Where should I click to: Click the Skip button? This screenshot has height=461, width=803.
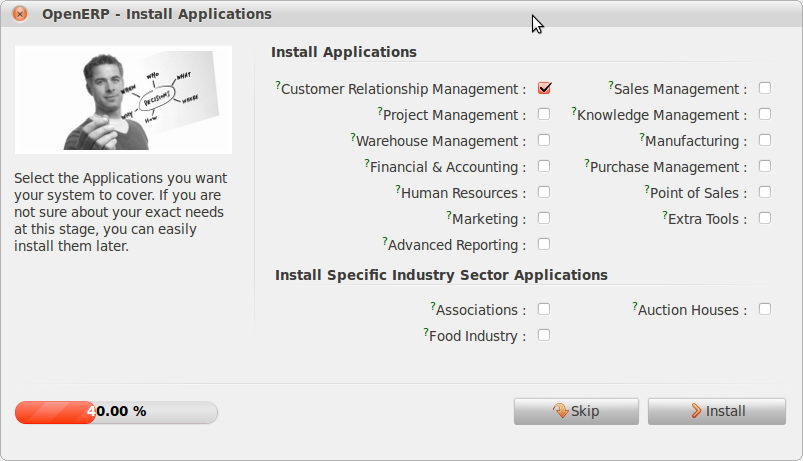coord(575,411)
